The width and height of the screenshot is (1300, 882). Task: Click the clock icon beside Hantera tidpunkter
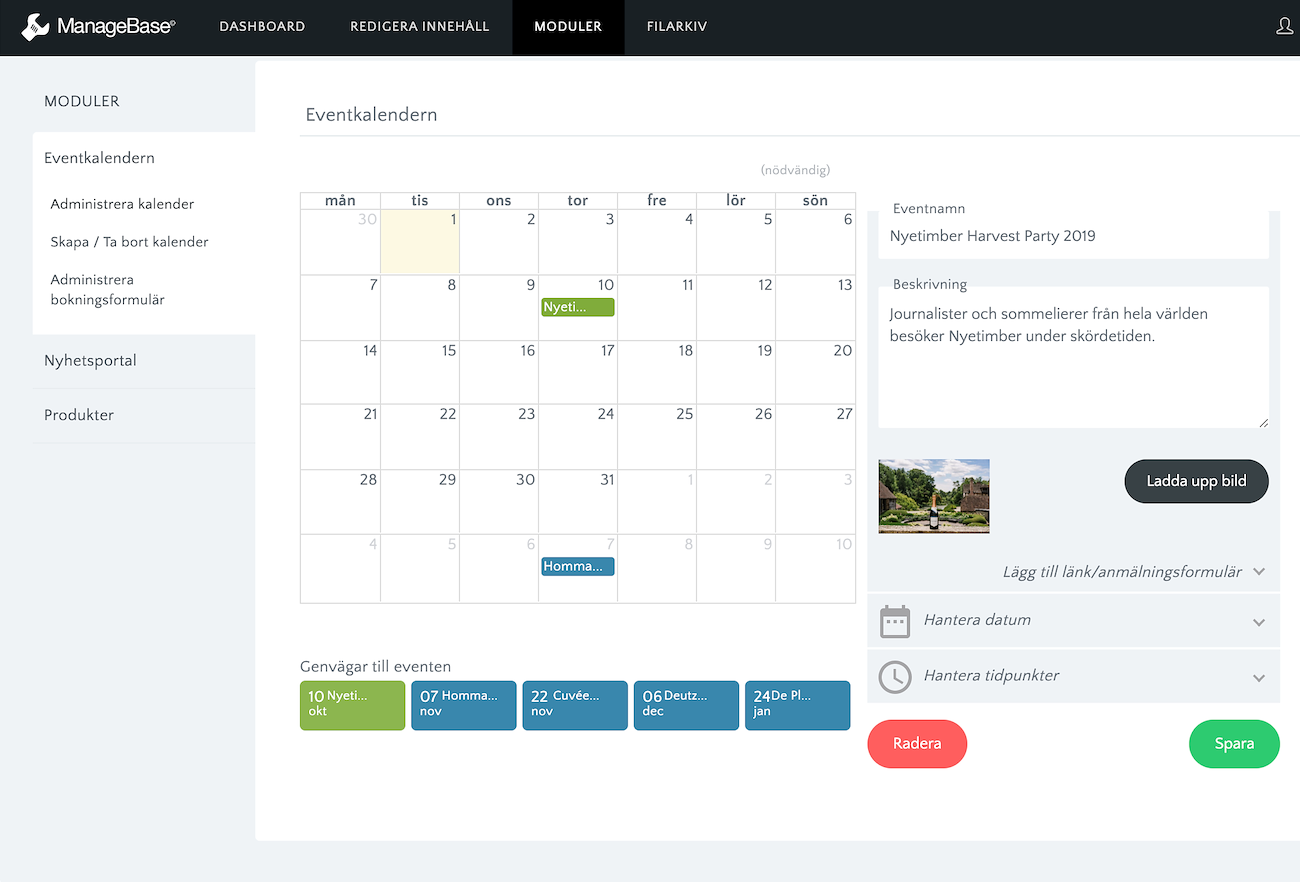pyautogui.click(x=894, y=677)
